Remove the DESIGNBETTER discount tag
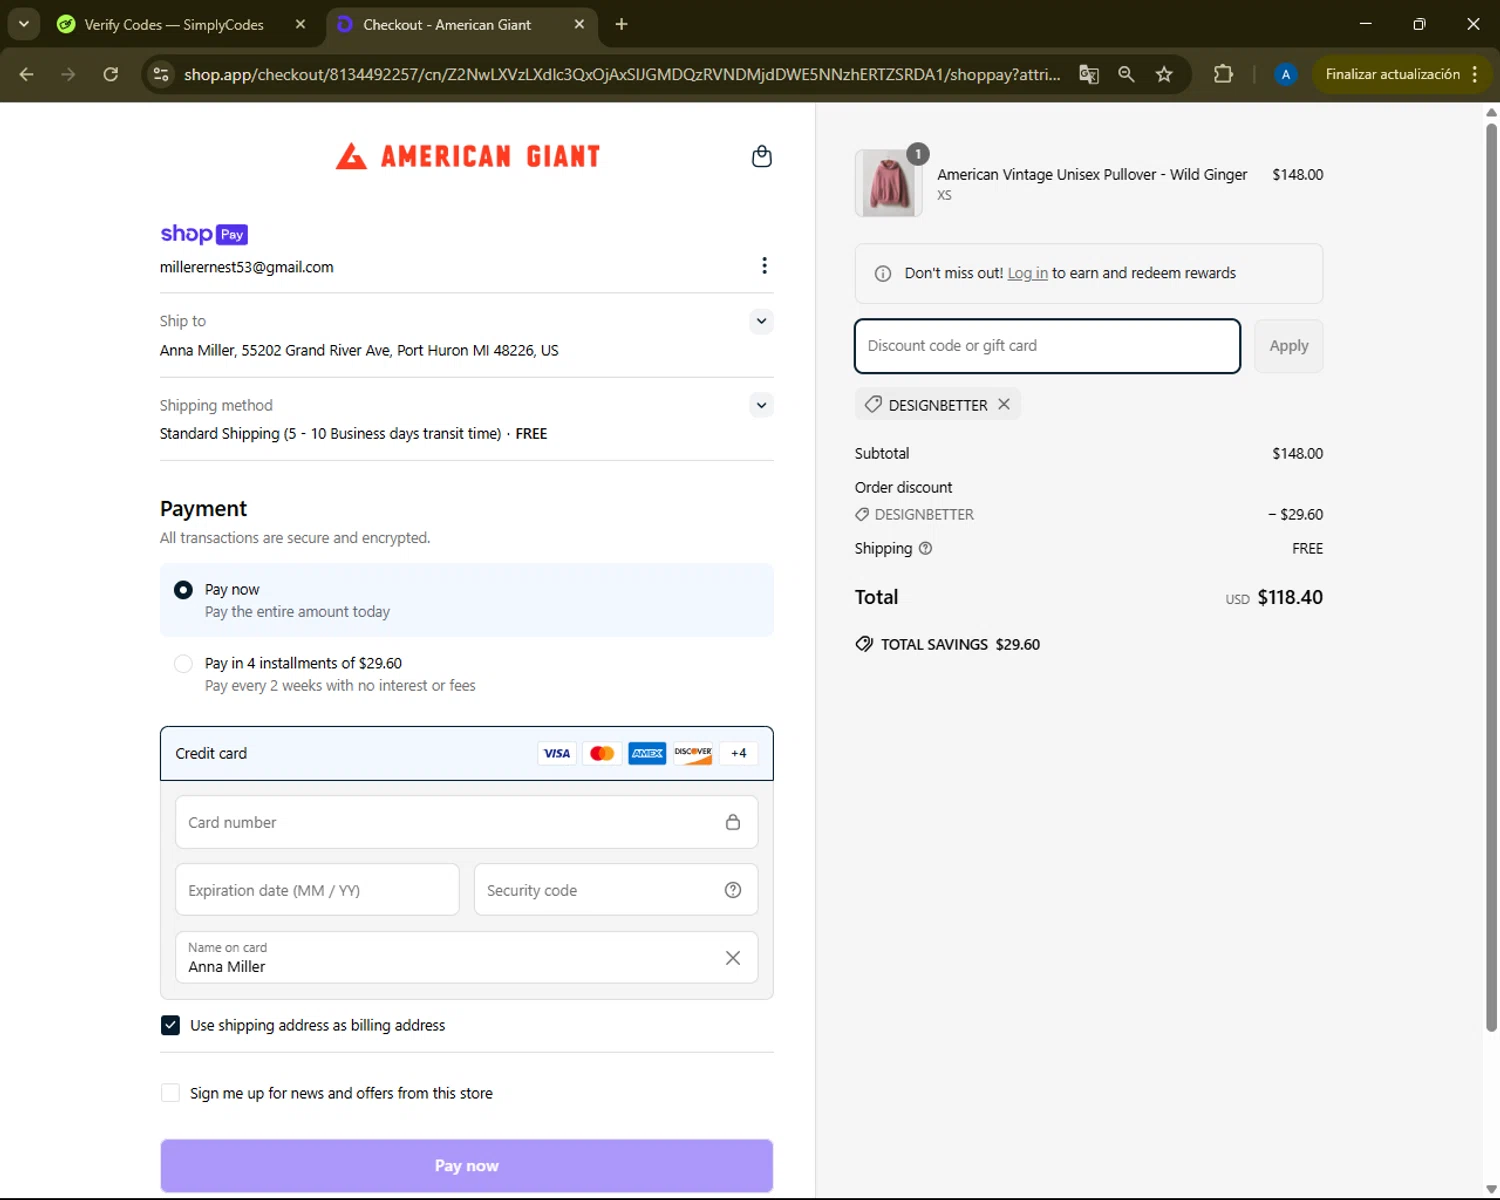Screen dimensions: 1500x1200 (1004, 404)
